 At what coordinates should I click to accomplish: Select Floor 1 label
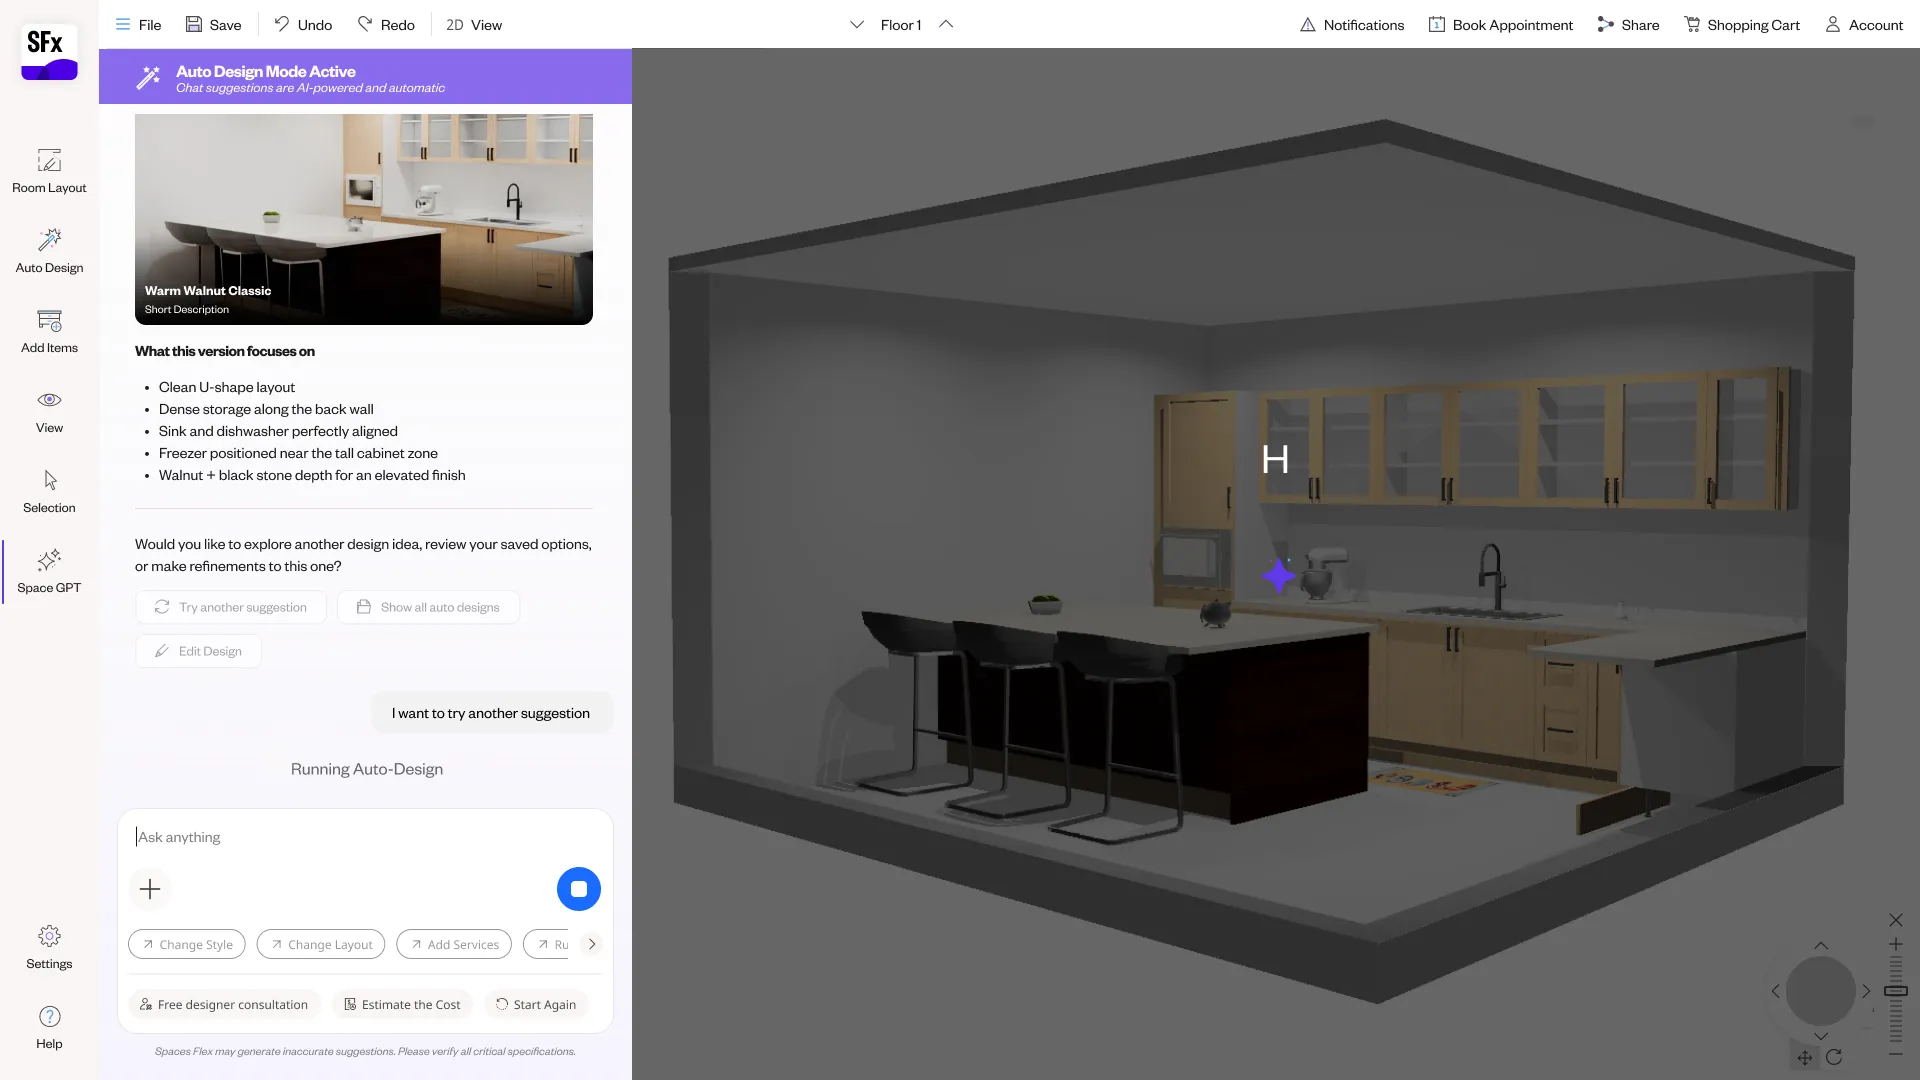901,24
